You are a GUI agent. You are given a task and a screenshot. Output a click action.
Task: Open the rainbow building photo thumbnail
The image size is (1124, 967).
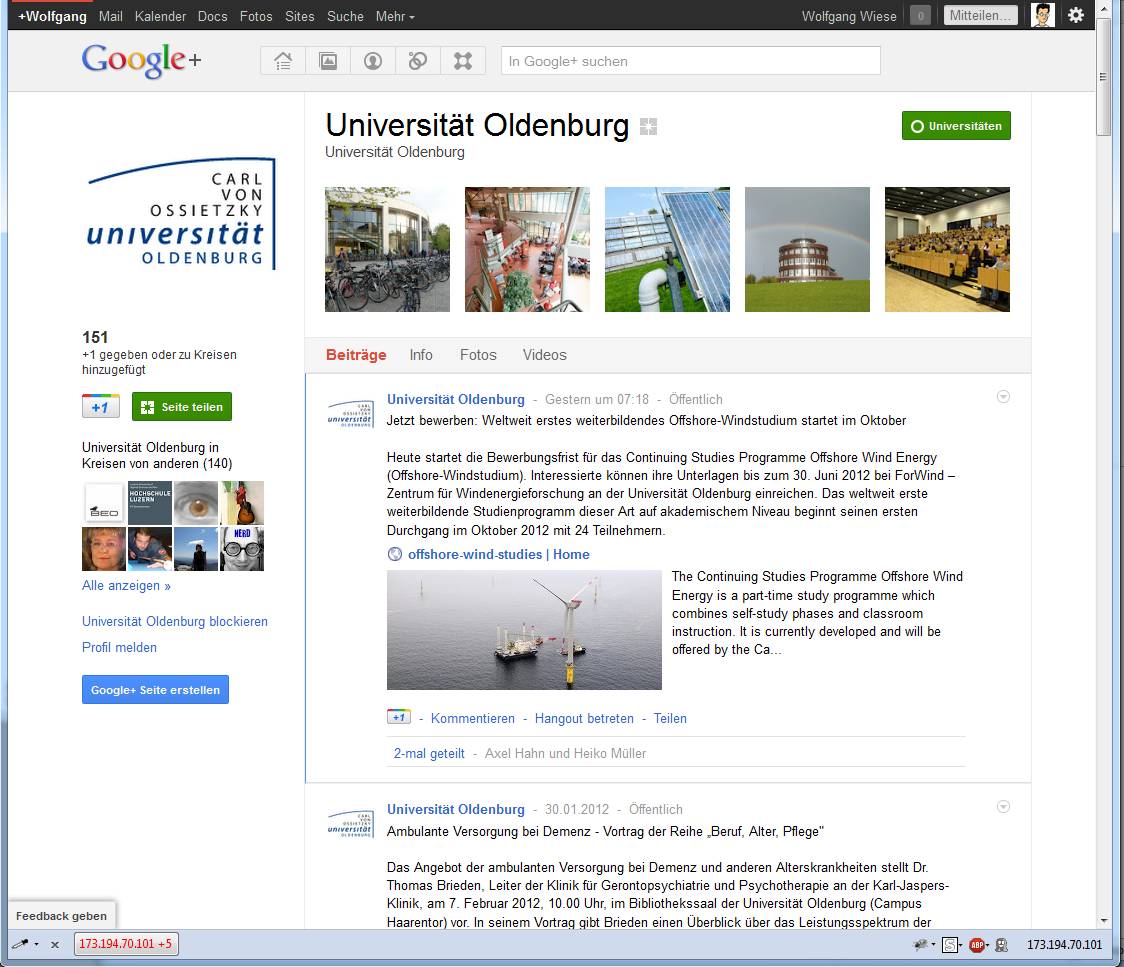pyautogui.click(x=807, y=249)
